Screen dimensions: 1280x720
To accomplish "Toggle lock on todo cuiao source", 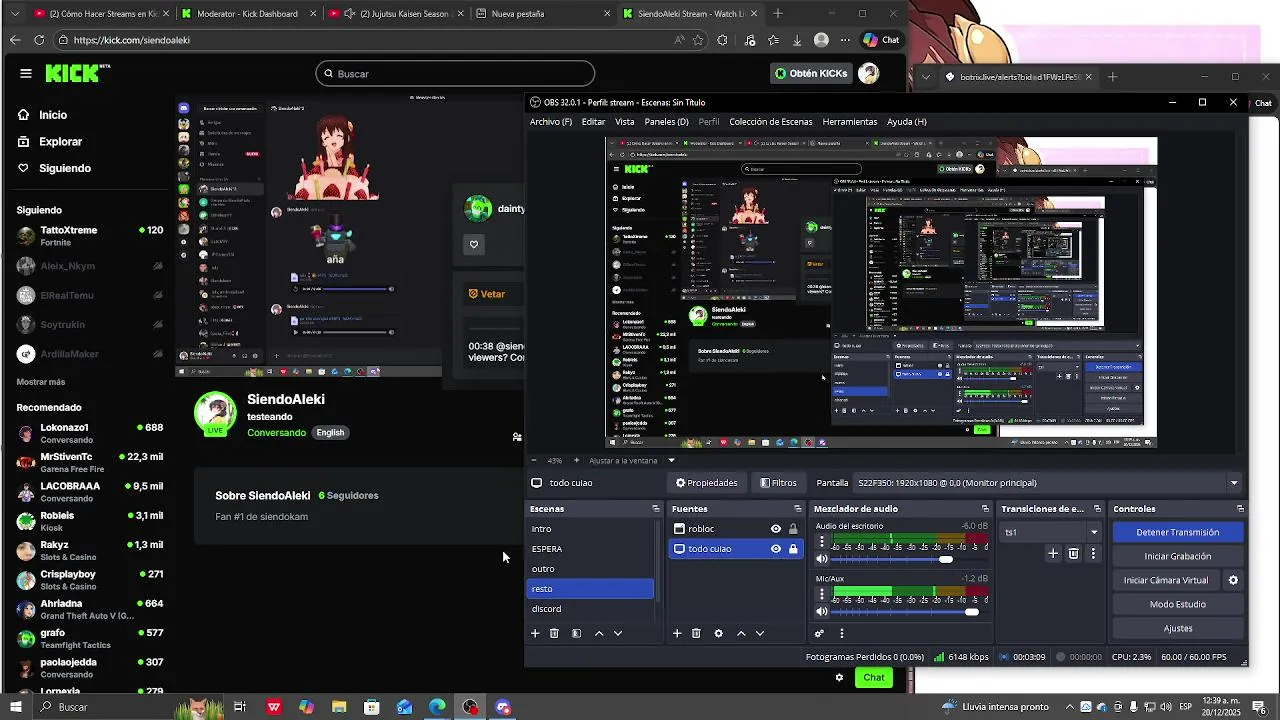I will tap(793, 549).
